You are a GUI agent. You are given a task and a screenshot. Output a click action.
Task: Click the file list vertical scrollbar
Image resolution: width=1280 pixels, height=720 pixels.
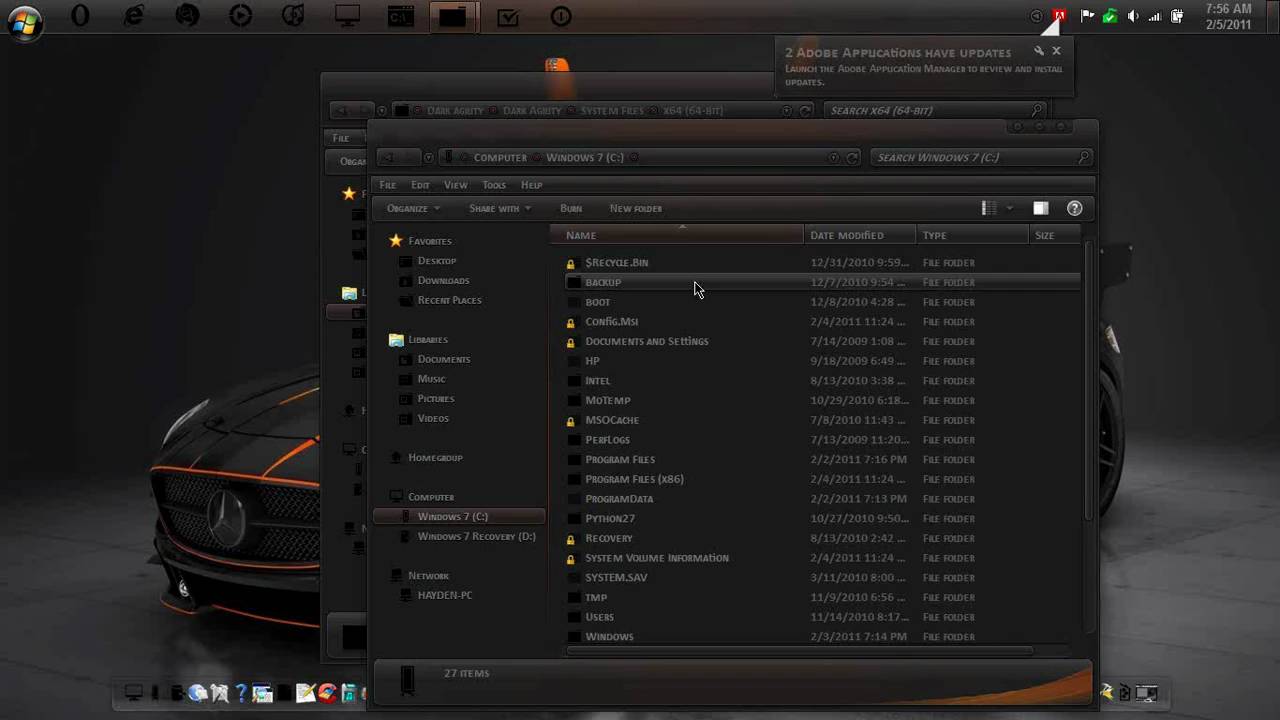(1088, 380)
